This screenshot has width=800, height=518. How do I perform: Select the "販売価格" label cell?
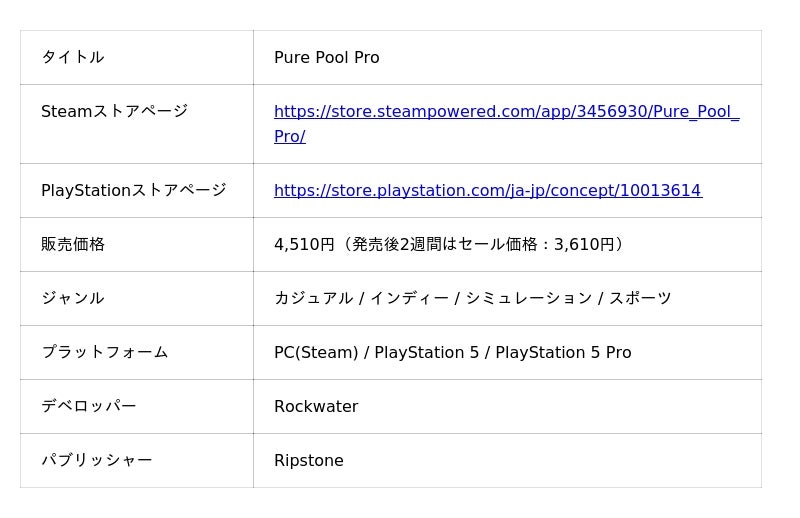(x=72, y=244)
